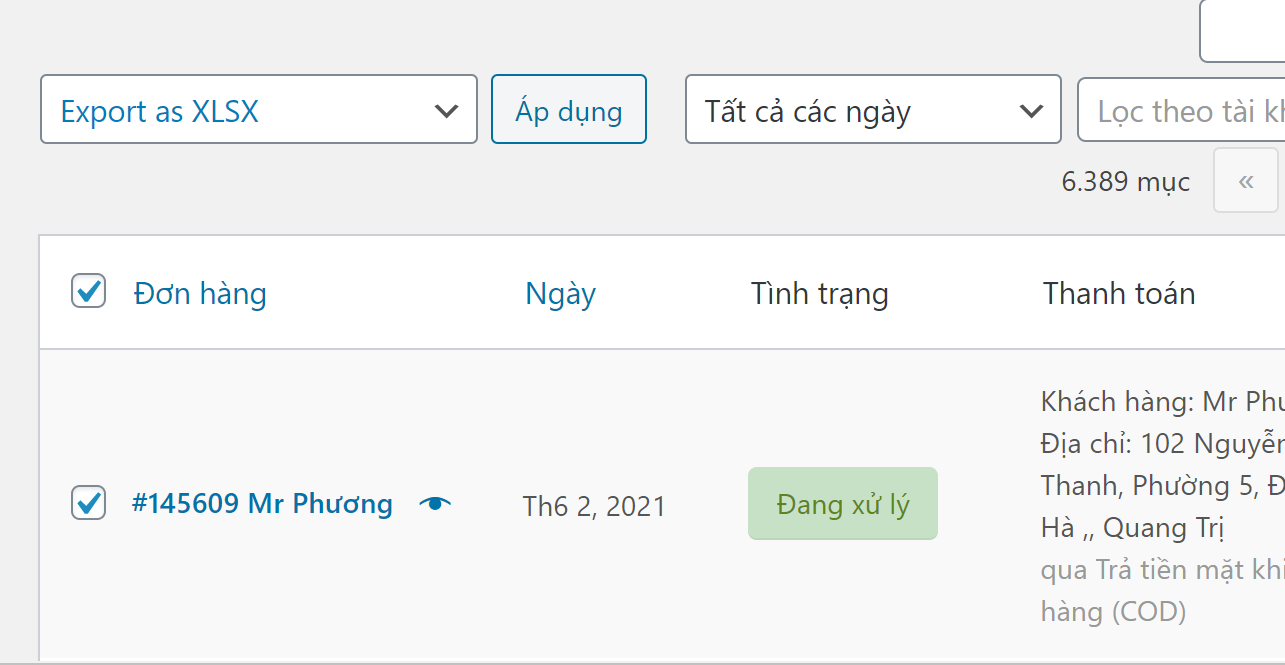Screen dimensions: 1285x665
Task: Click the Khách hàng Mr Phương billing line
Action: coord(1161,402)
